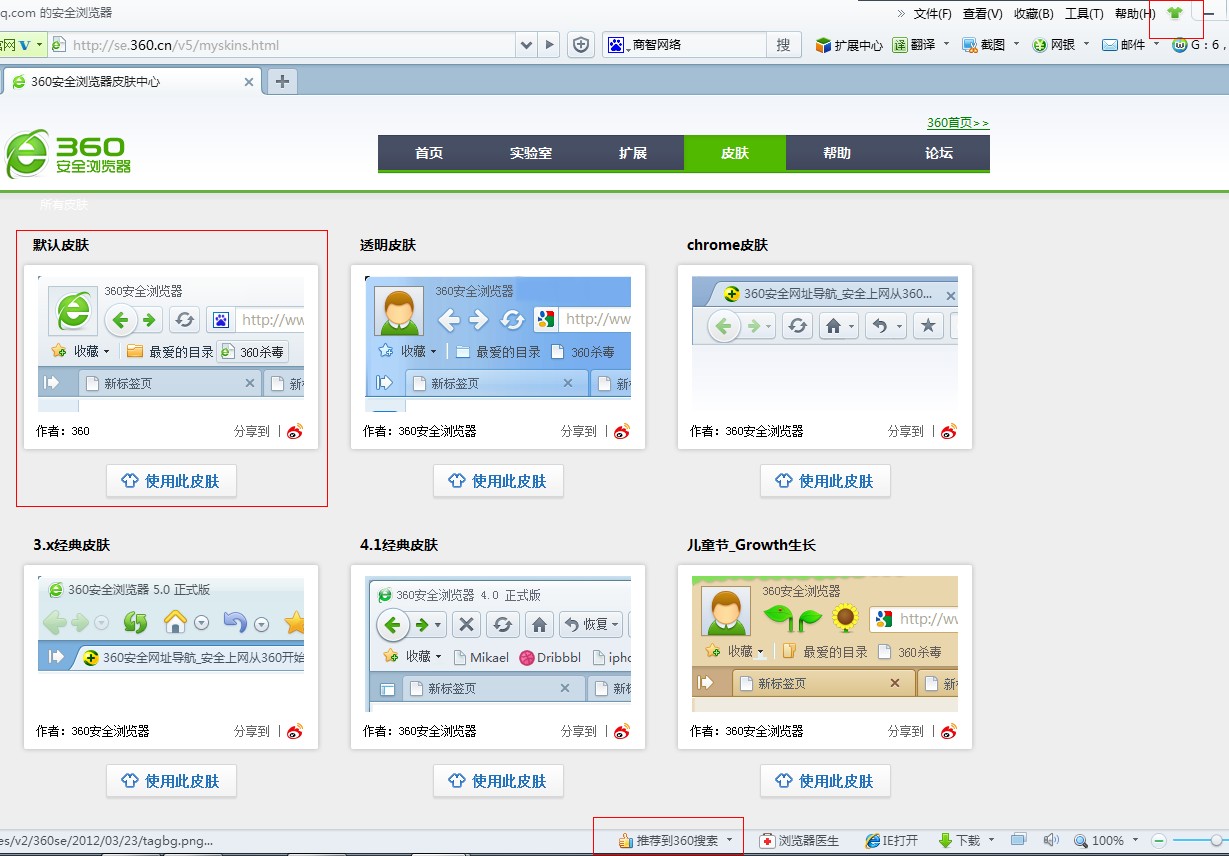Click the paw search engine icon
Image resolution: width=1229 pixels, height=856 pixels.
tap(615, 45)
